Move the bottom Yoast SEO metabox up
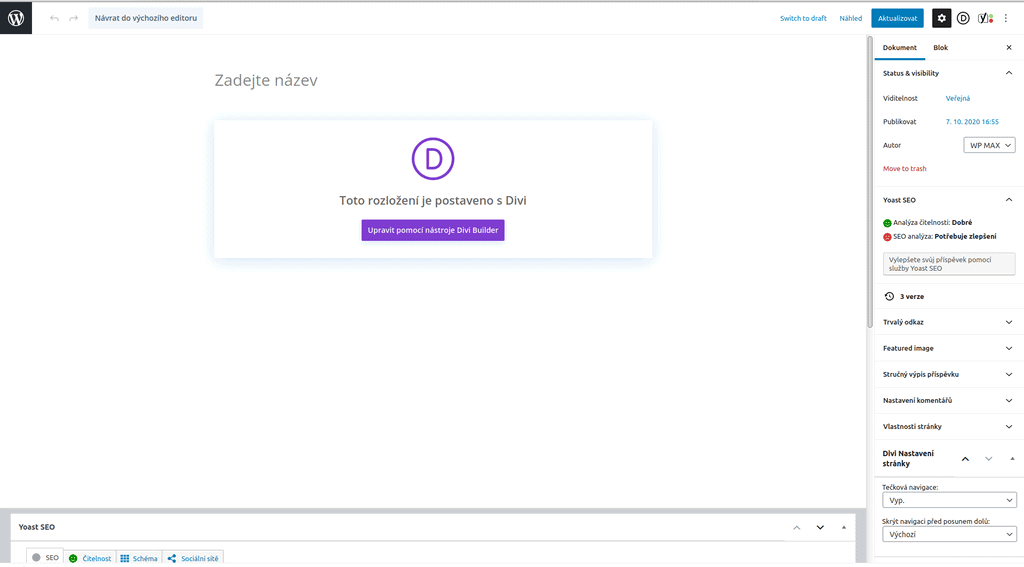 pos(797,528)
